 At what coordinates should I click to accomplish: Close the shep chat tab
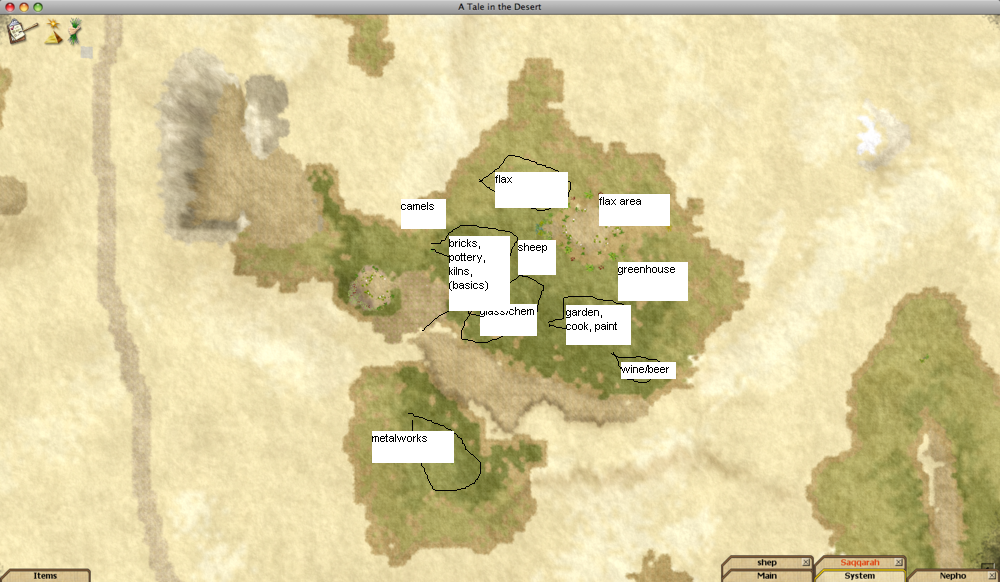(x=806, y=562)
